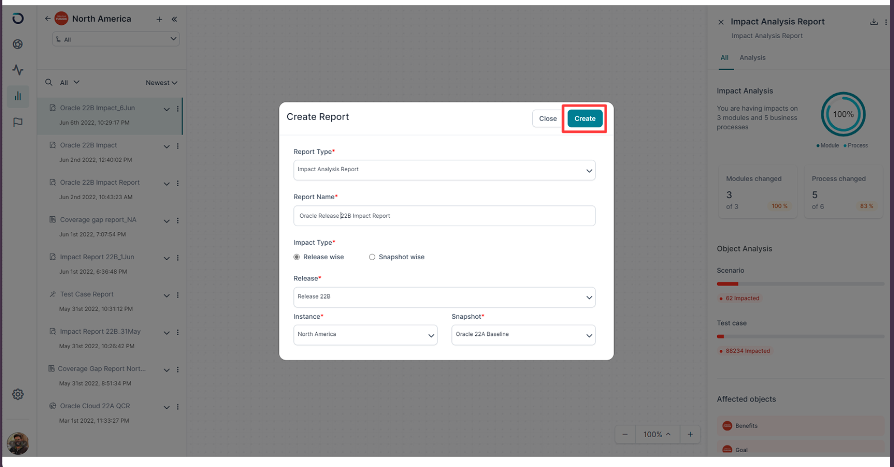Click the flag icon in left sidebar
The height and width of the screenshot is (467, 894).
pos(18,122)
